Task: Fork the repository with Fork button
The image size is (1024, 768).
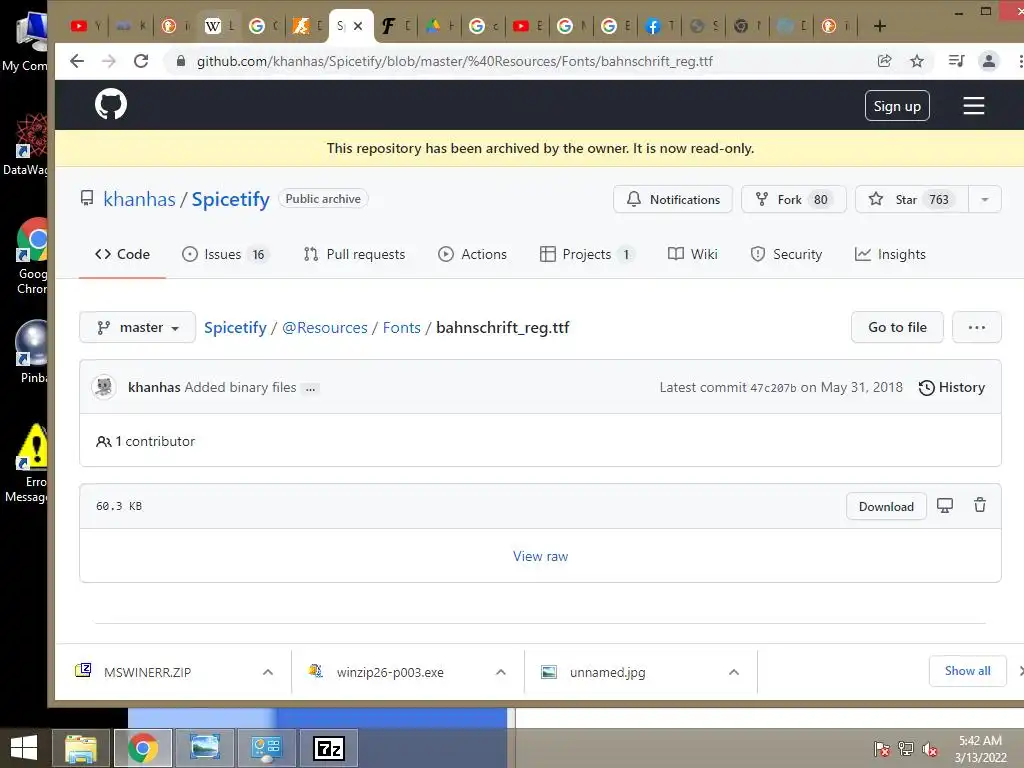Action: pos(793,199)
